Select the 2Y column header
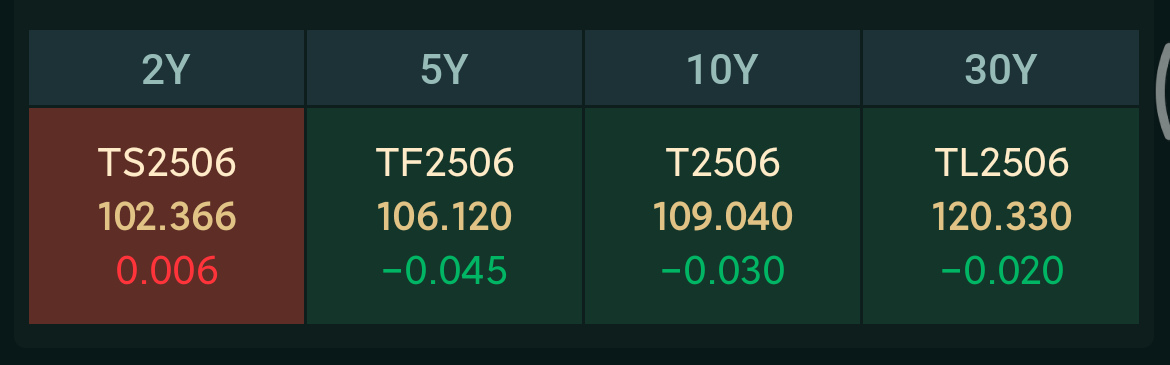The image size is (1170, 365). tap(166, 68)
